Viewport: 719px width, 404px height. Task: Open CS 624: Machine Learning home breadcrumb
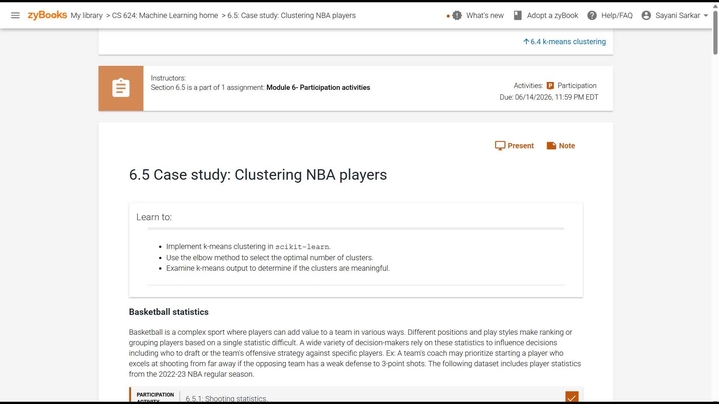click(x=167, y=15)
